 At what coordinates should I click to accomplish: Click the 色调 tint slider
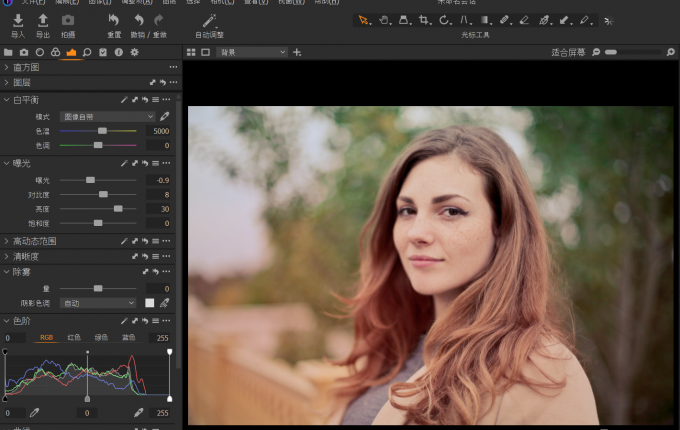98,145
